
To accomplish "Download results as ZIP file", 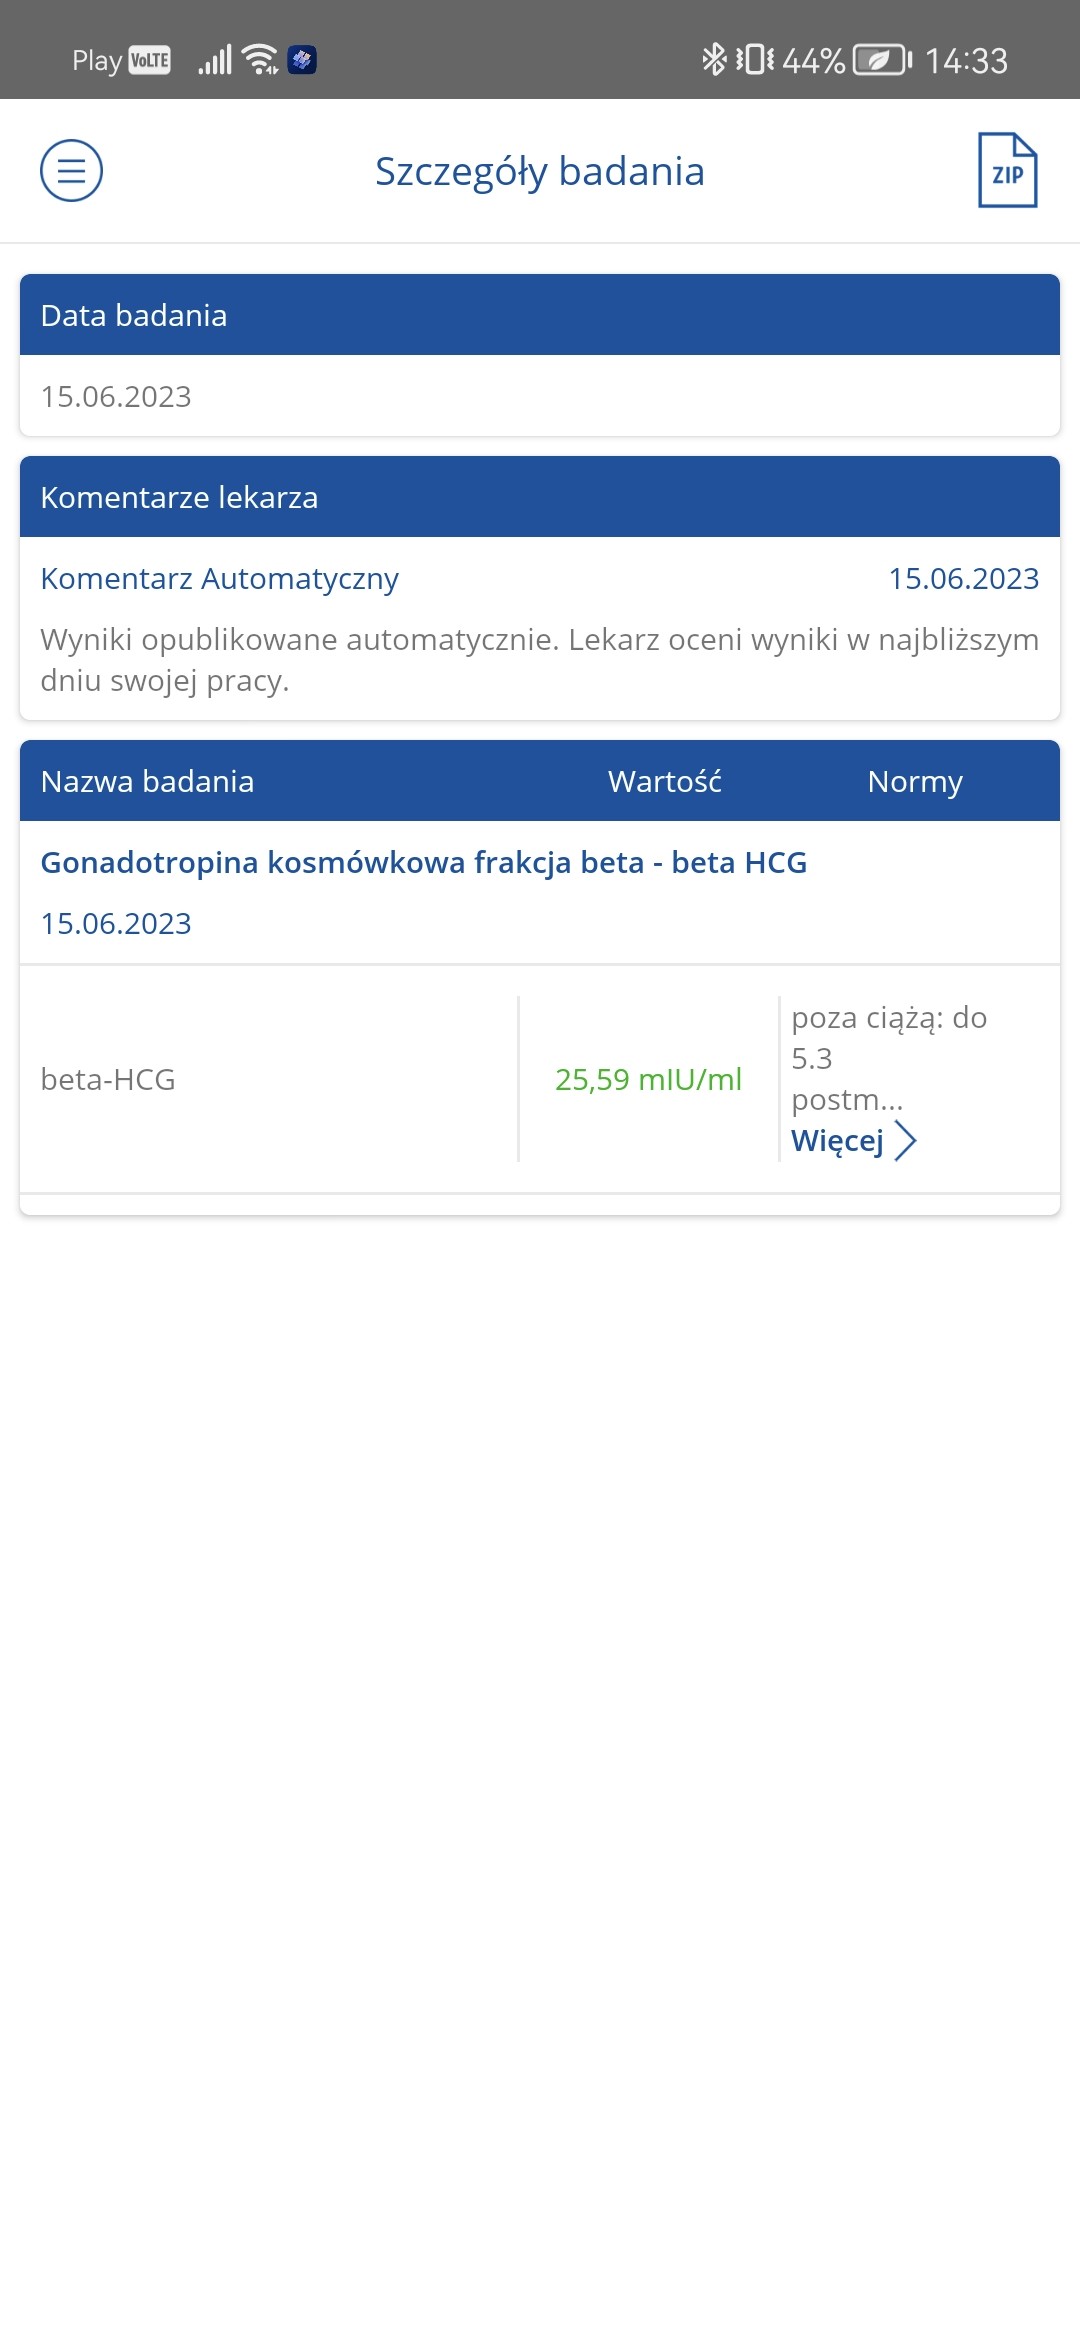I will 1007,171.
